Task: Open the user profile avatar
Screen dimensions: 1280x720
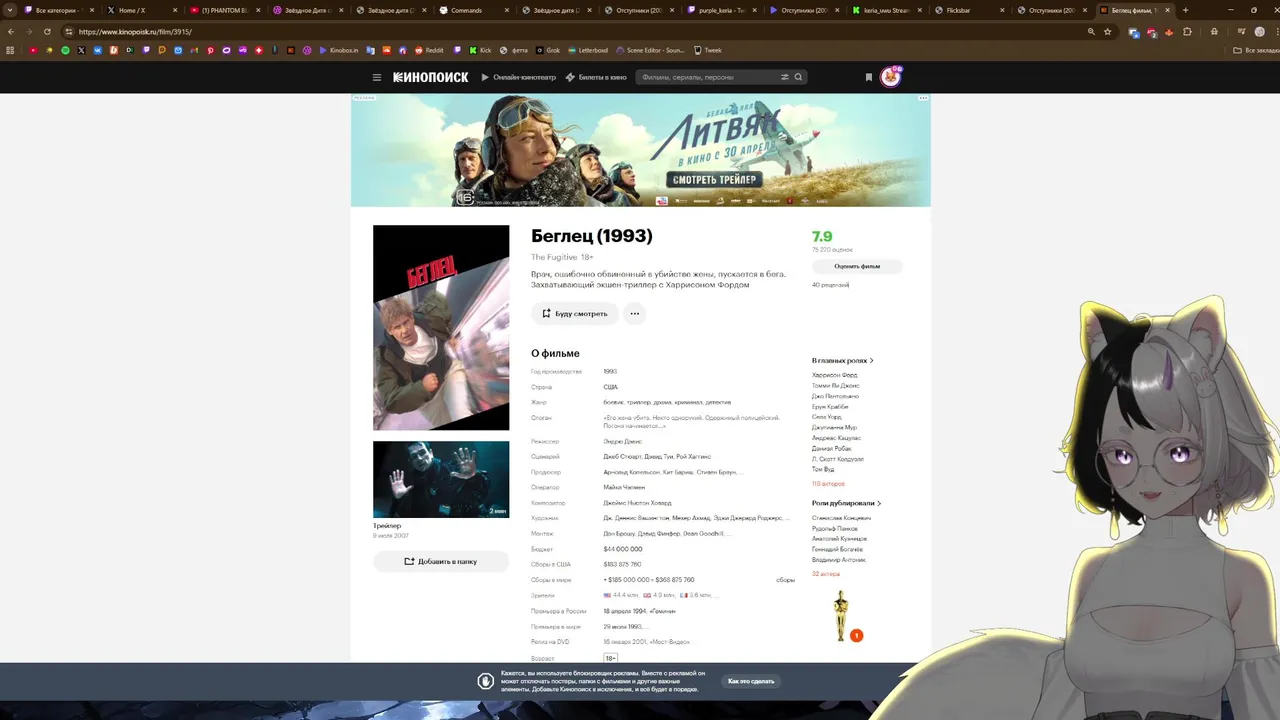Action: 890,77
